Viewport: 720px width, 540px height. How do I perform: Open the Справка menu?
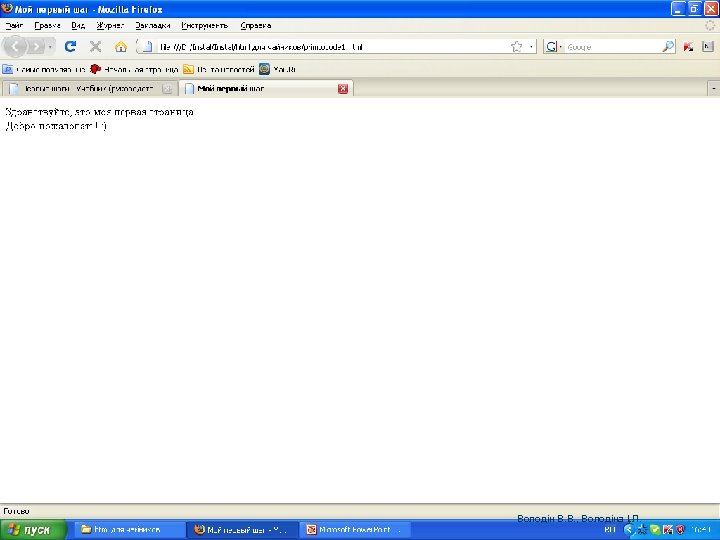click(x=255, y=26)
